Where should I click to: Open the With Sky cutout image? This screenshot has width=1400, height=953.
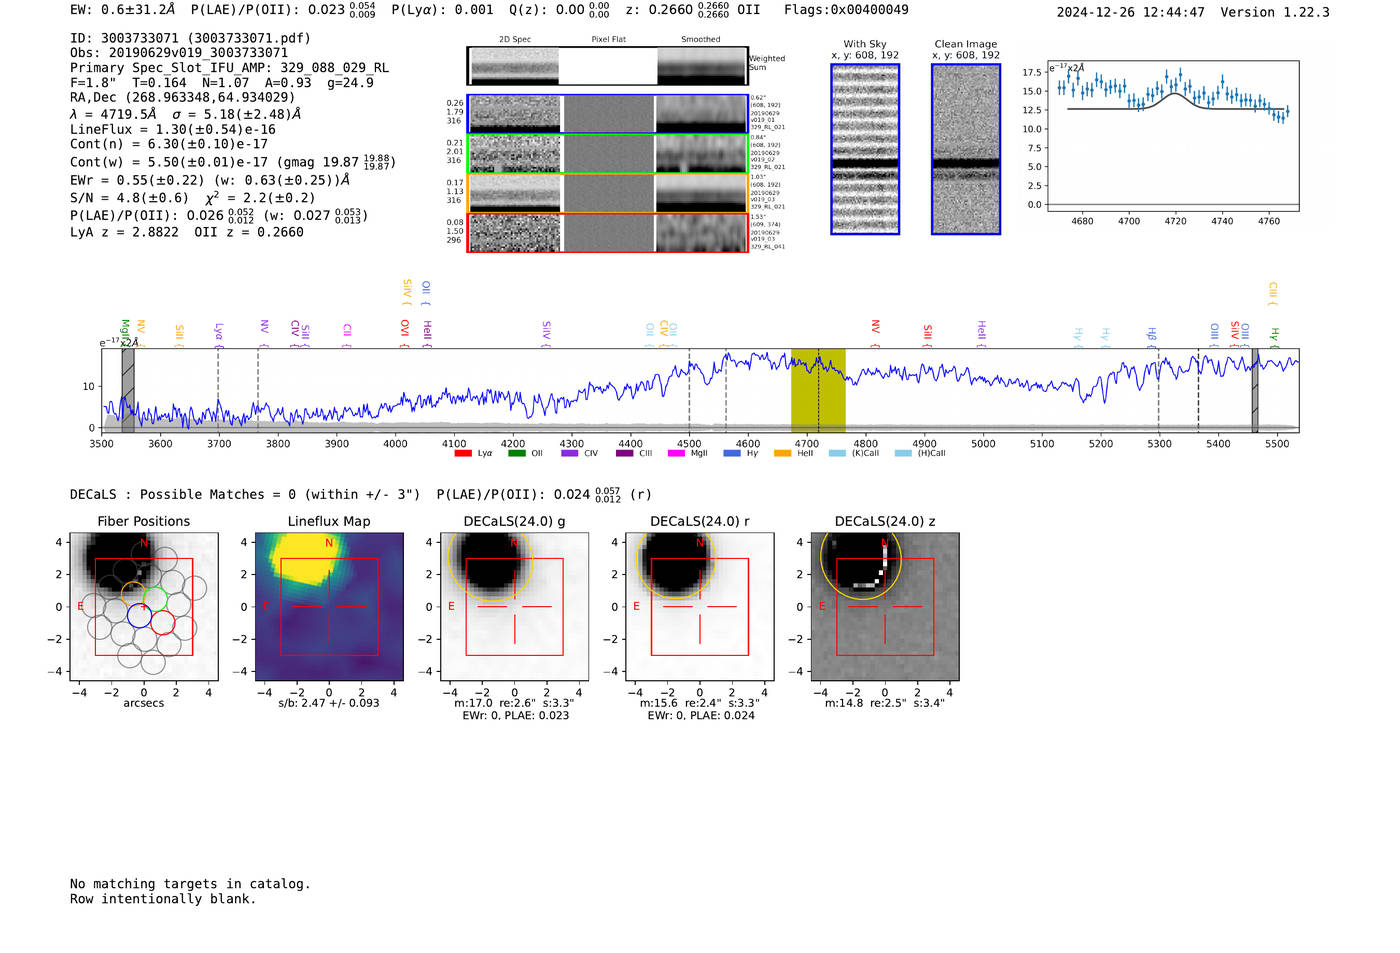coord(865,149)
